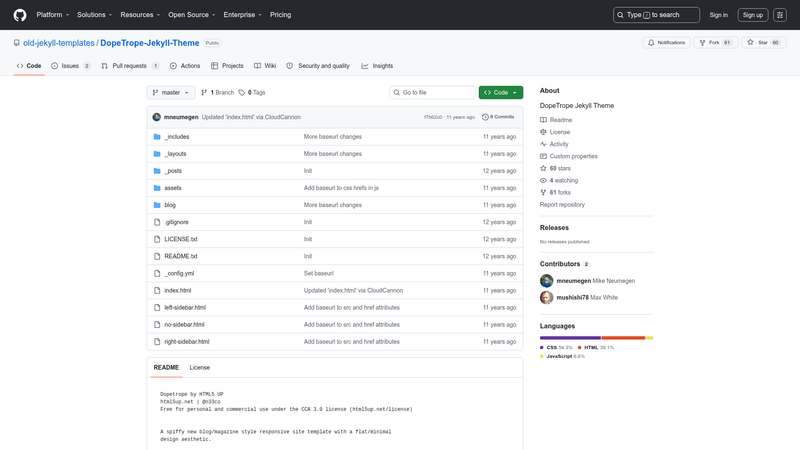View the 1 Branch list
Screen dimensions: 800x450
point(217,92)
